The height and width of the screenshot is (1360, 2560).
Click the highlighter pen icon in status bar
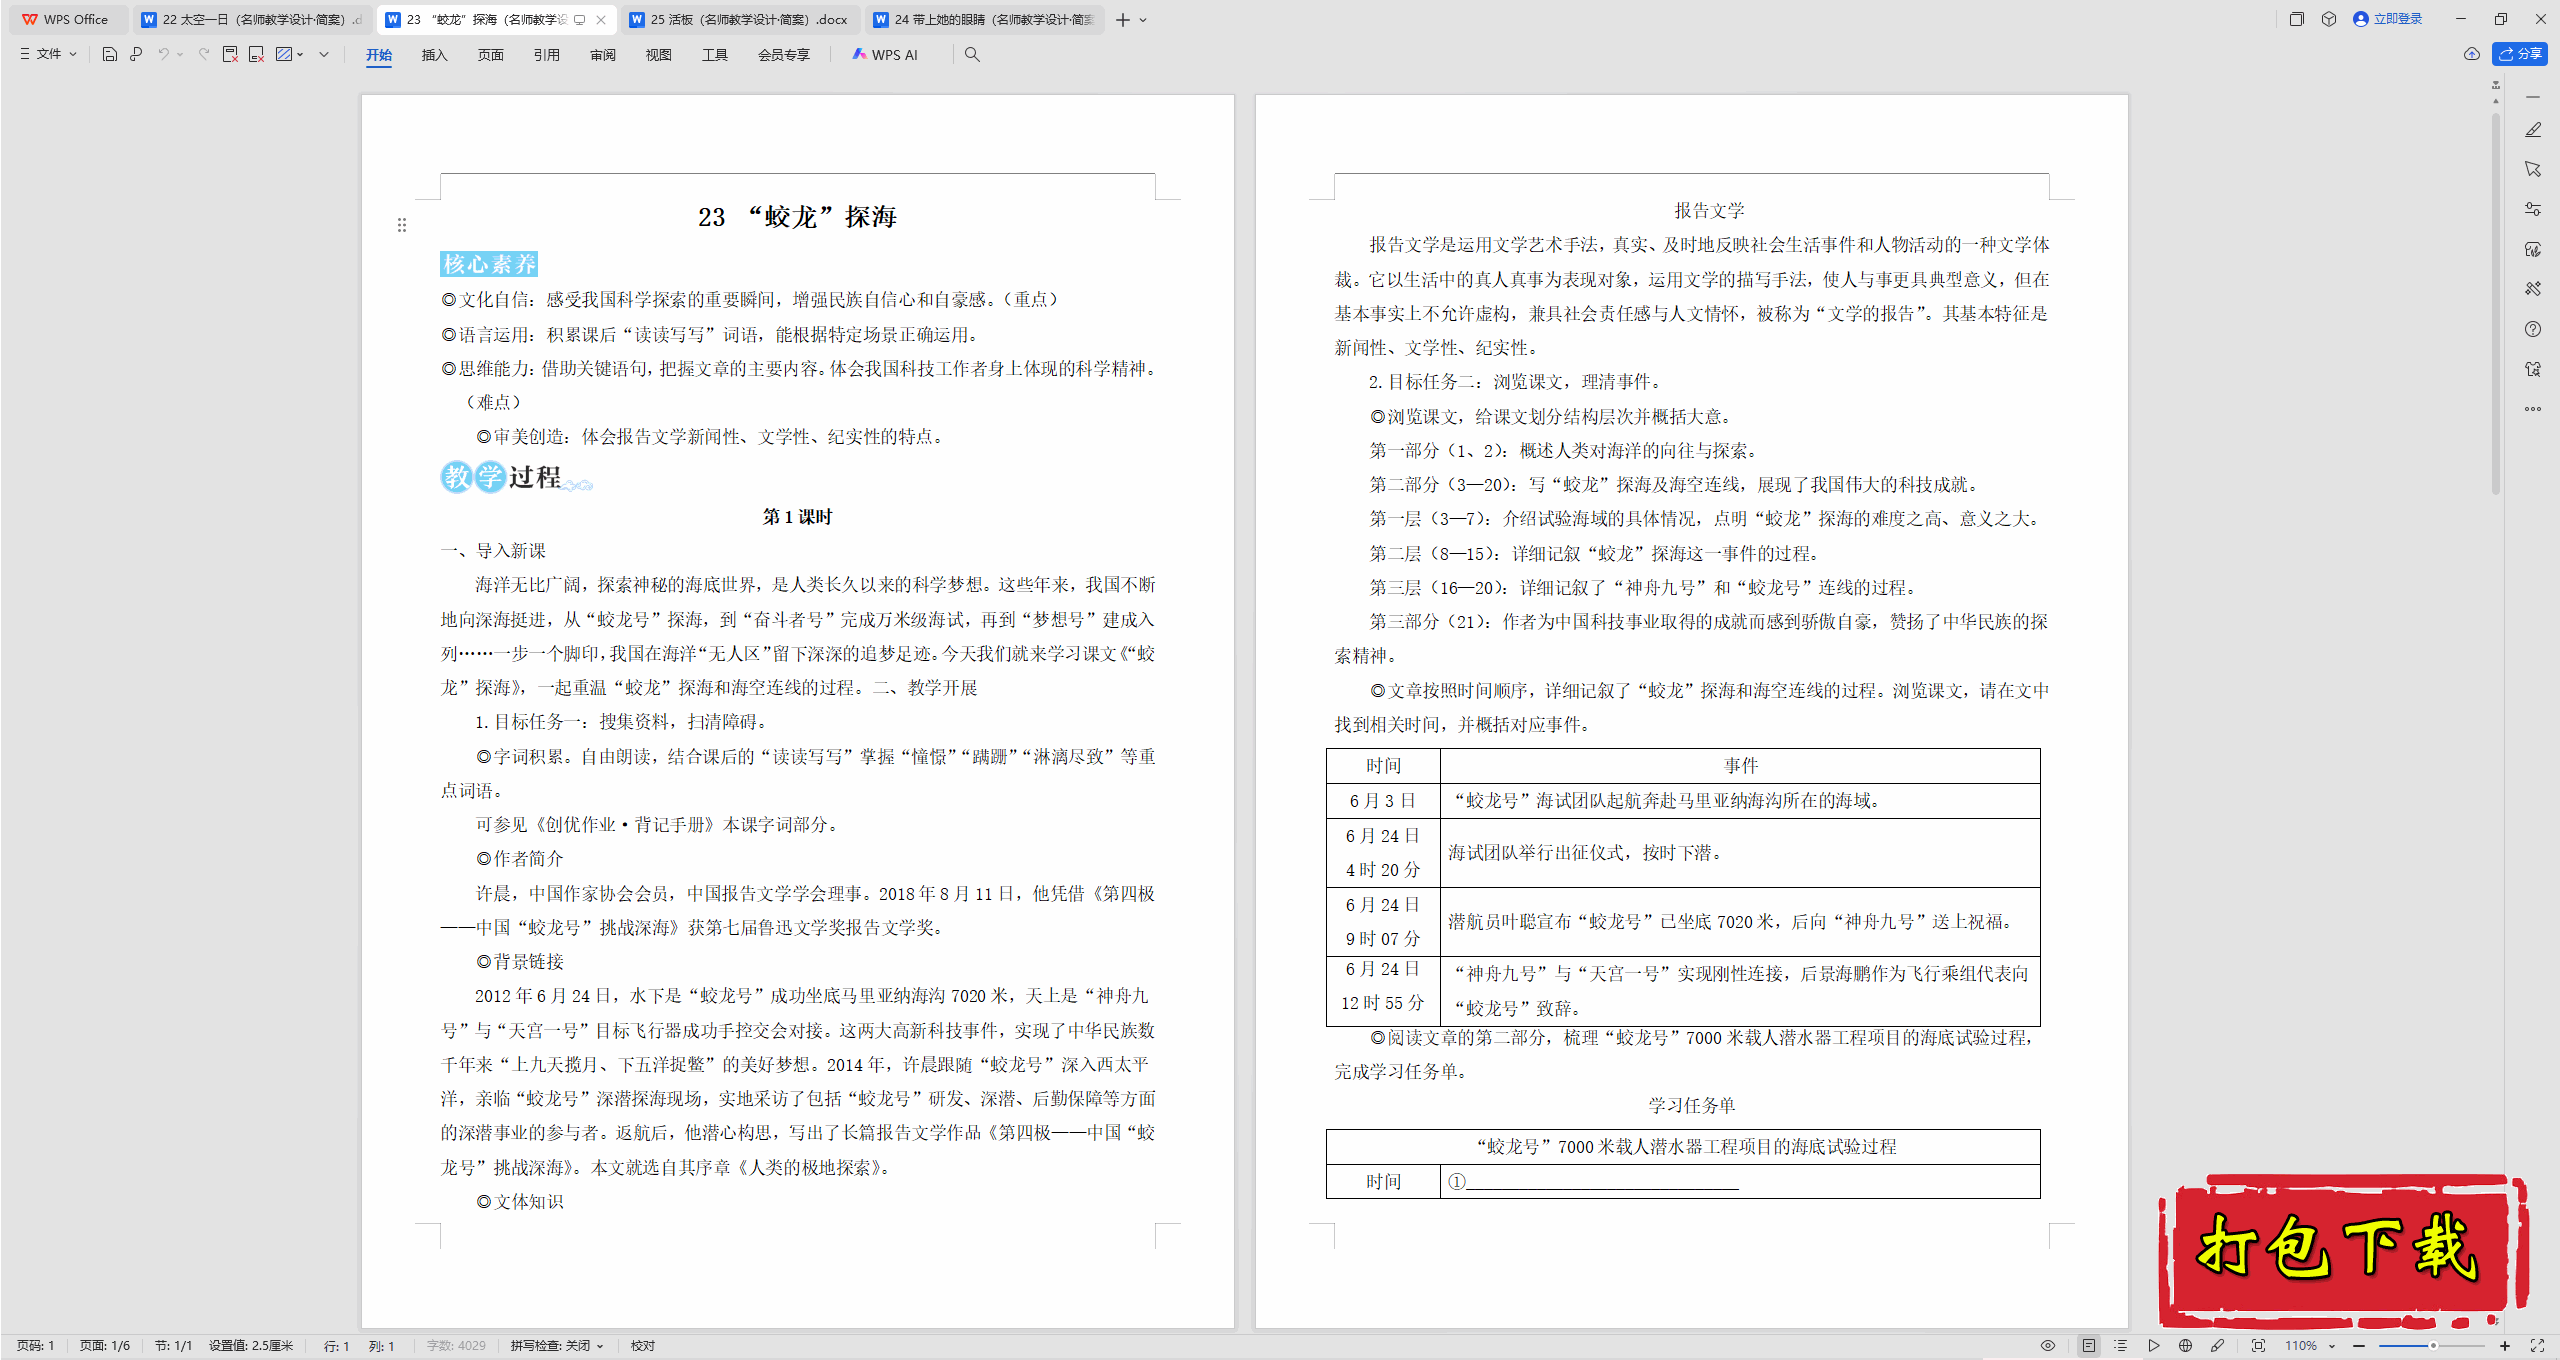tap(2217, 1346)
